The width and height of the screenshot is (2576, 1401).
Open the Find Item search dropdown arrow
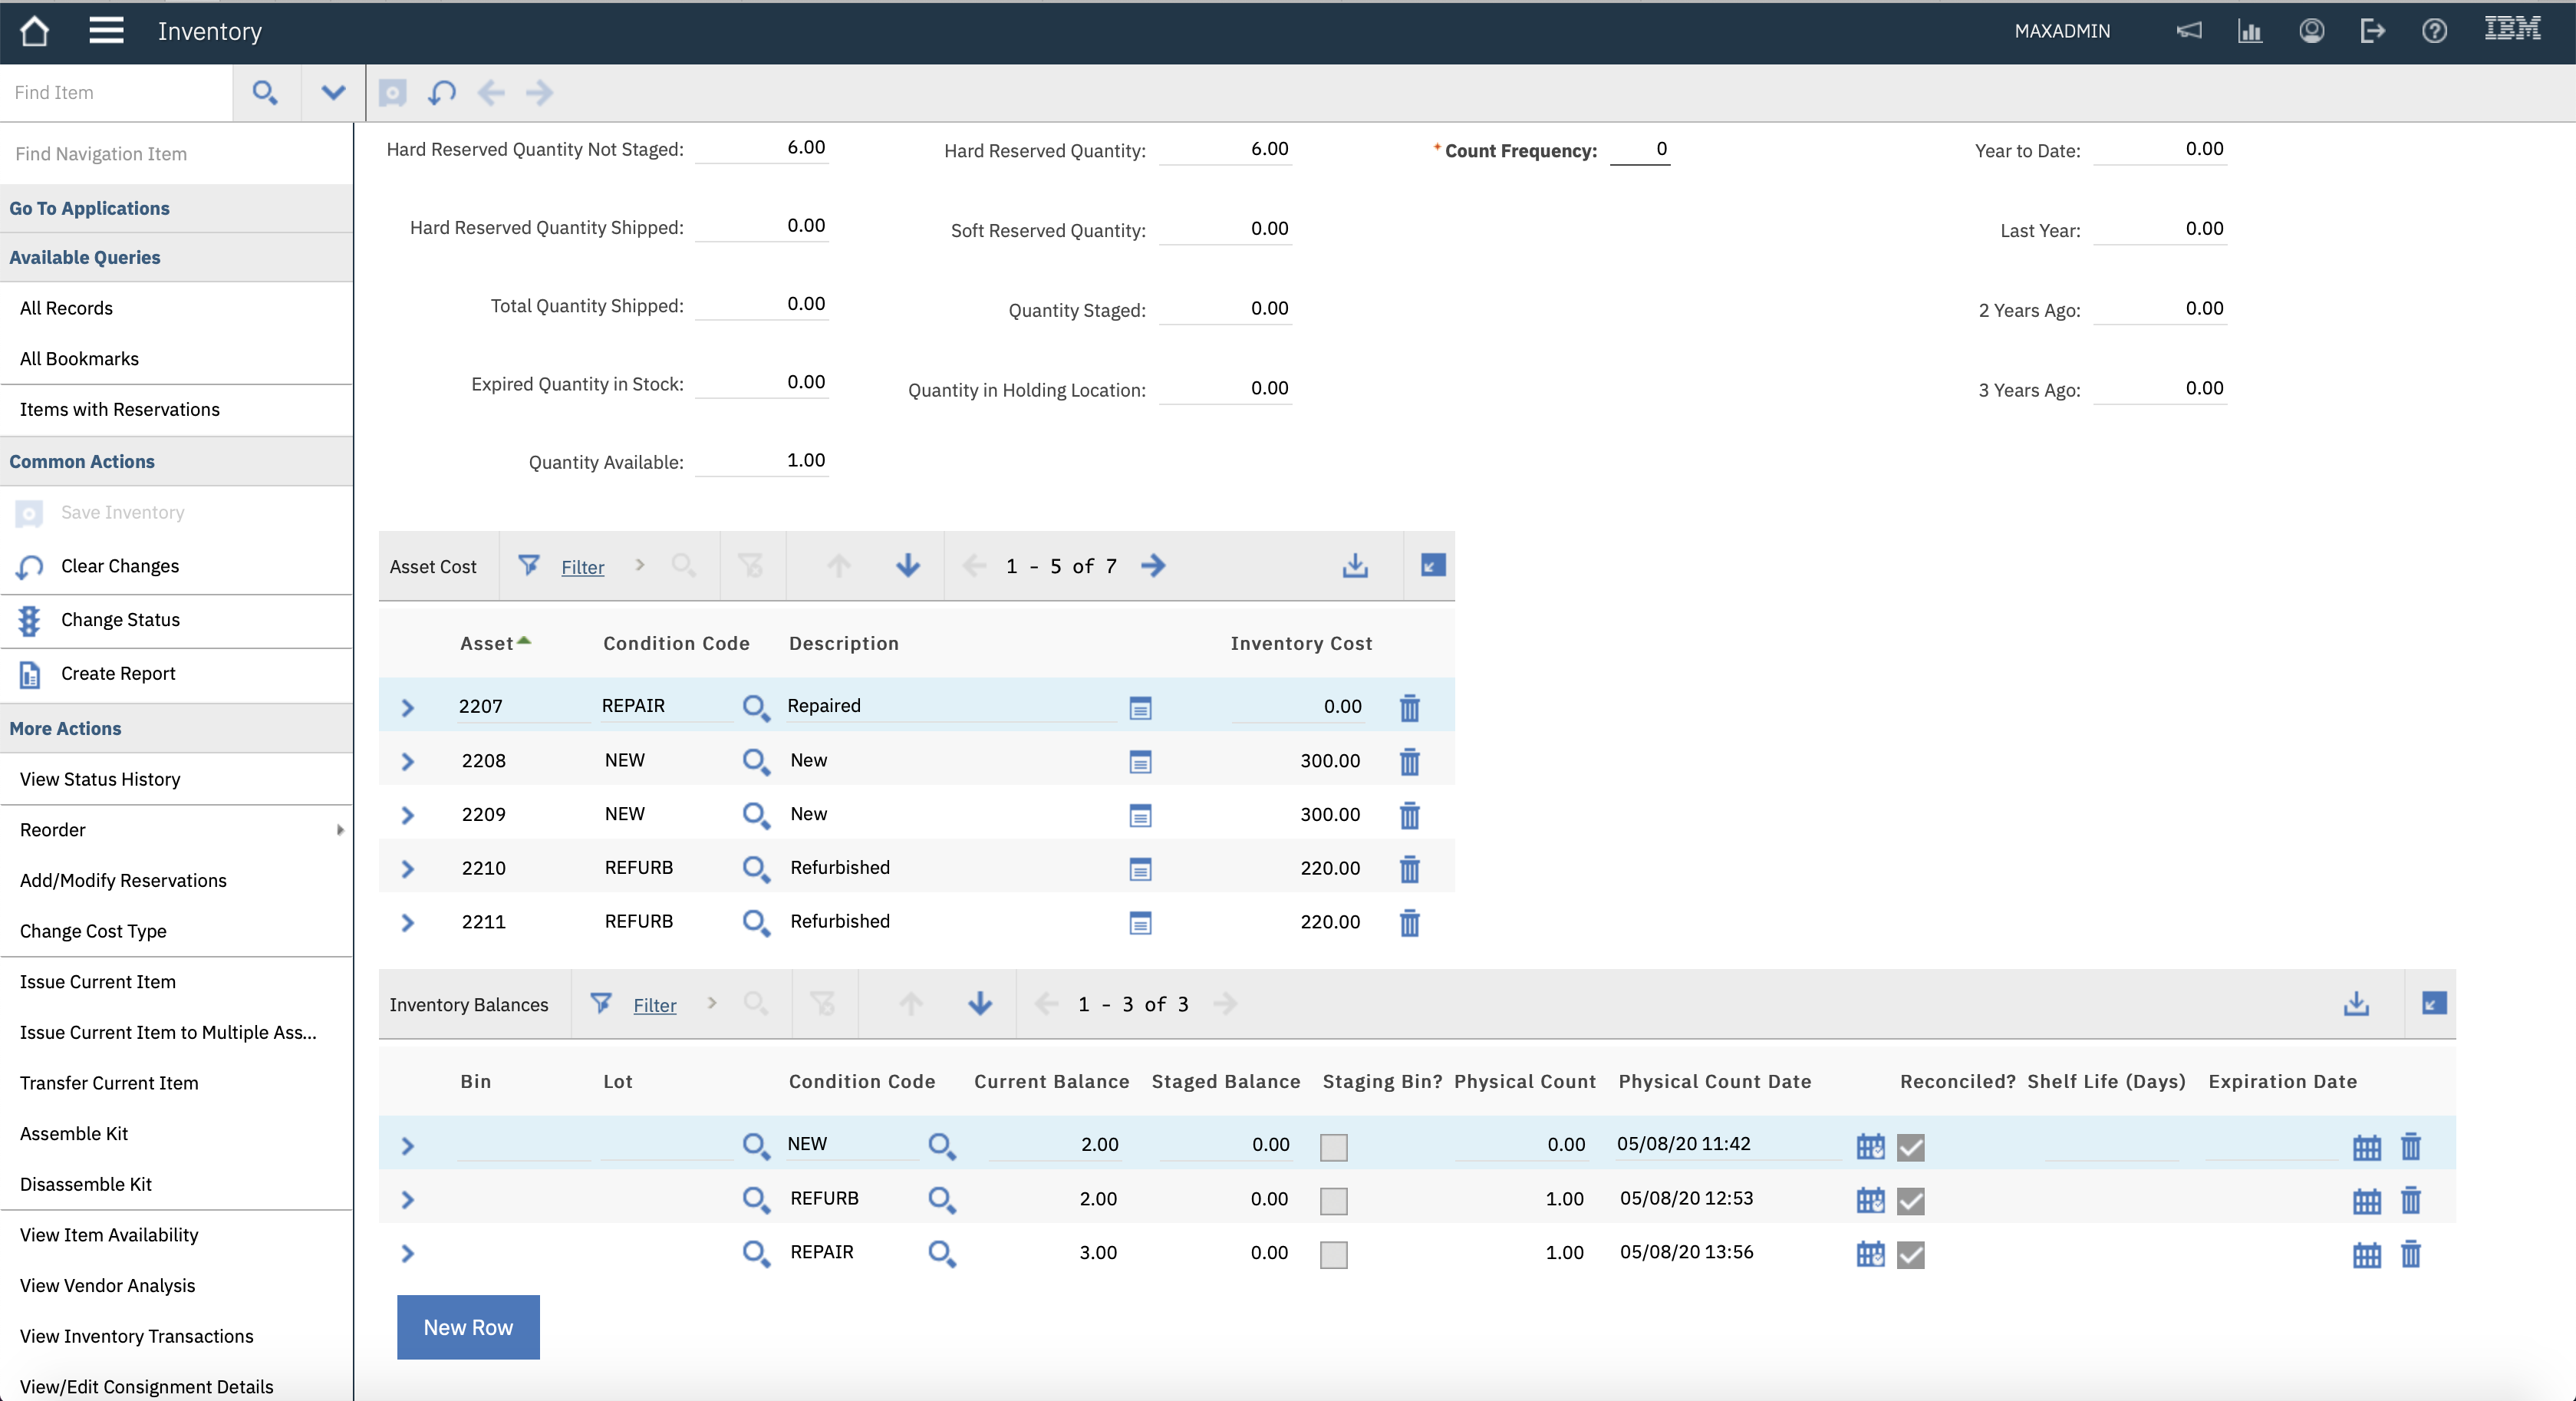point(333,93)
